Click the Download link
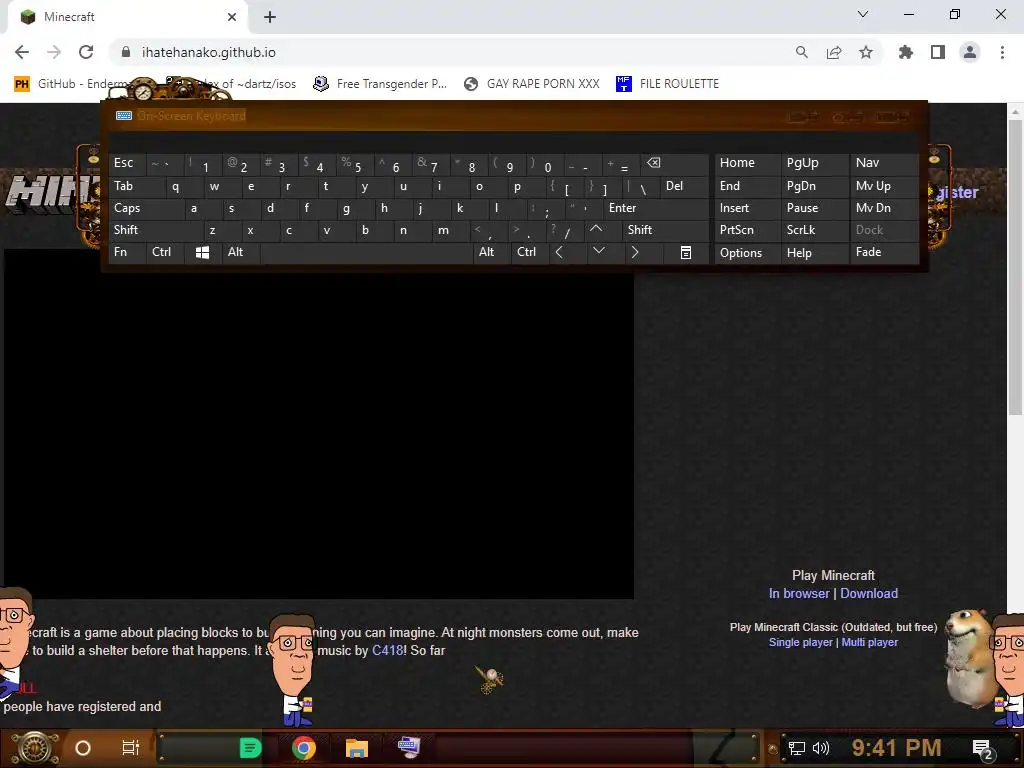The width and height of the screenshot is (1024, 768). point(869,593)
